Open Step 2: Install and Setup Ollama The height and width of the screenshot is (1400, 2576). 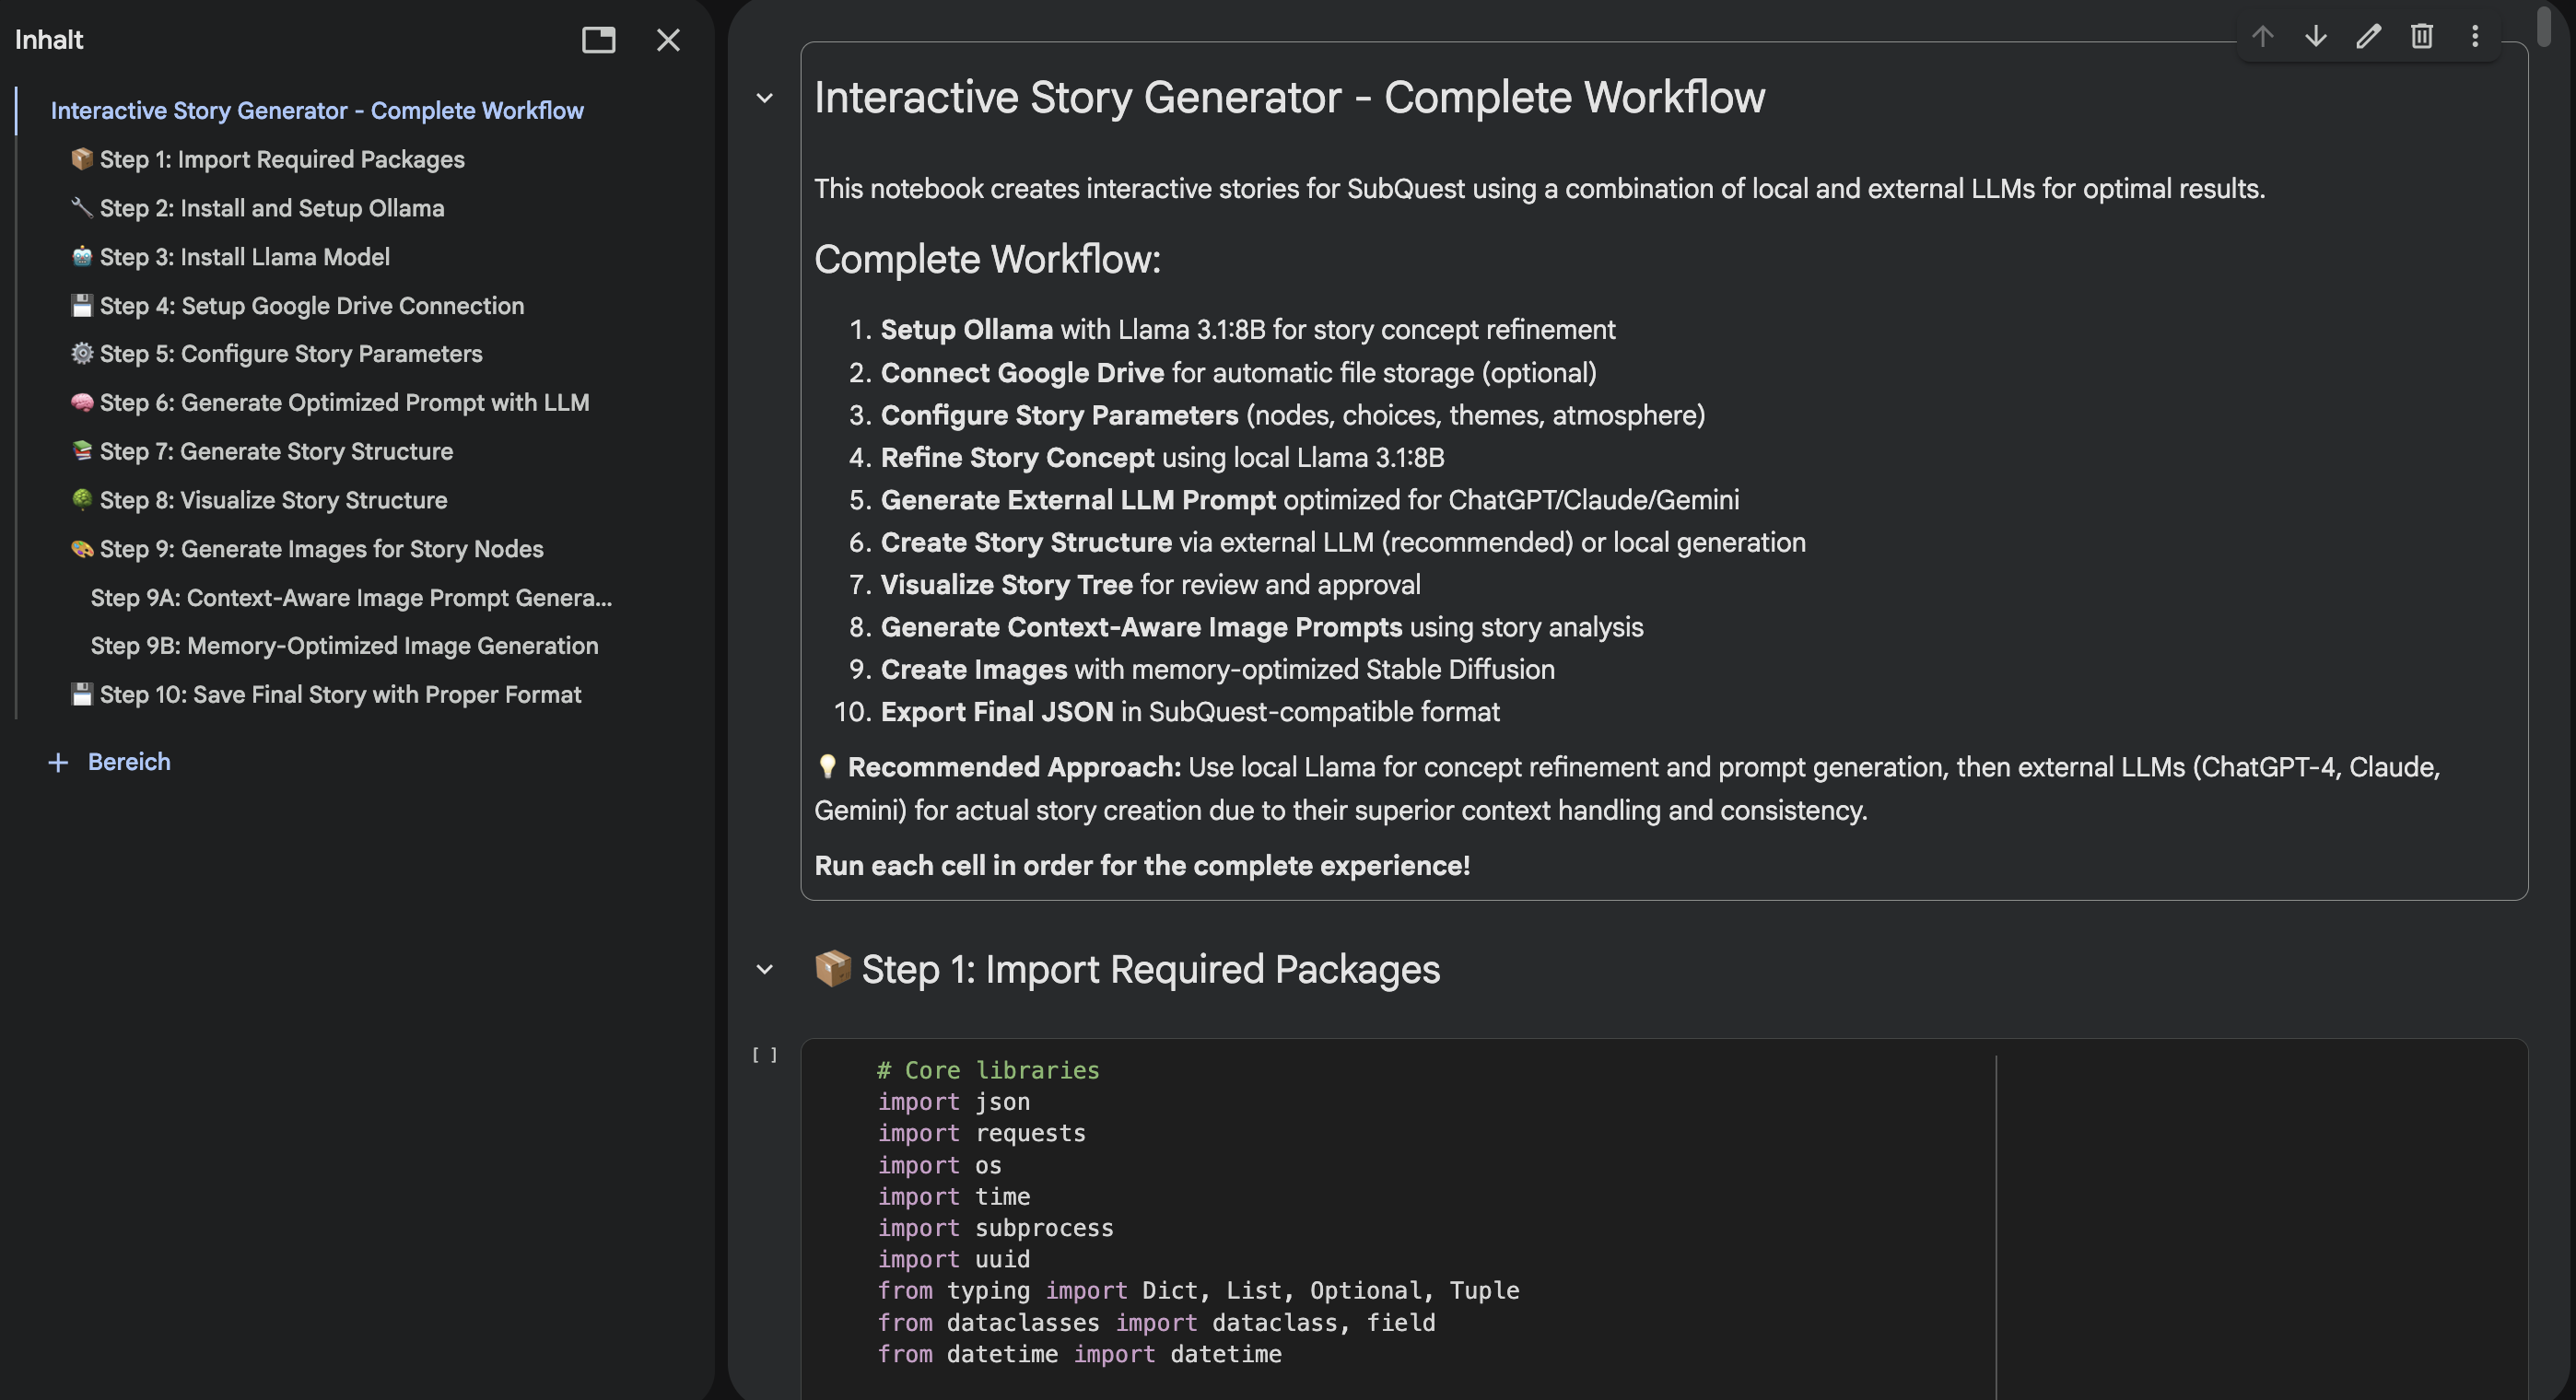271,208
